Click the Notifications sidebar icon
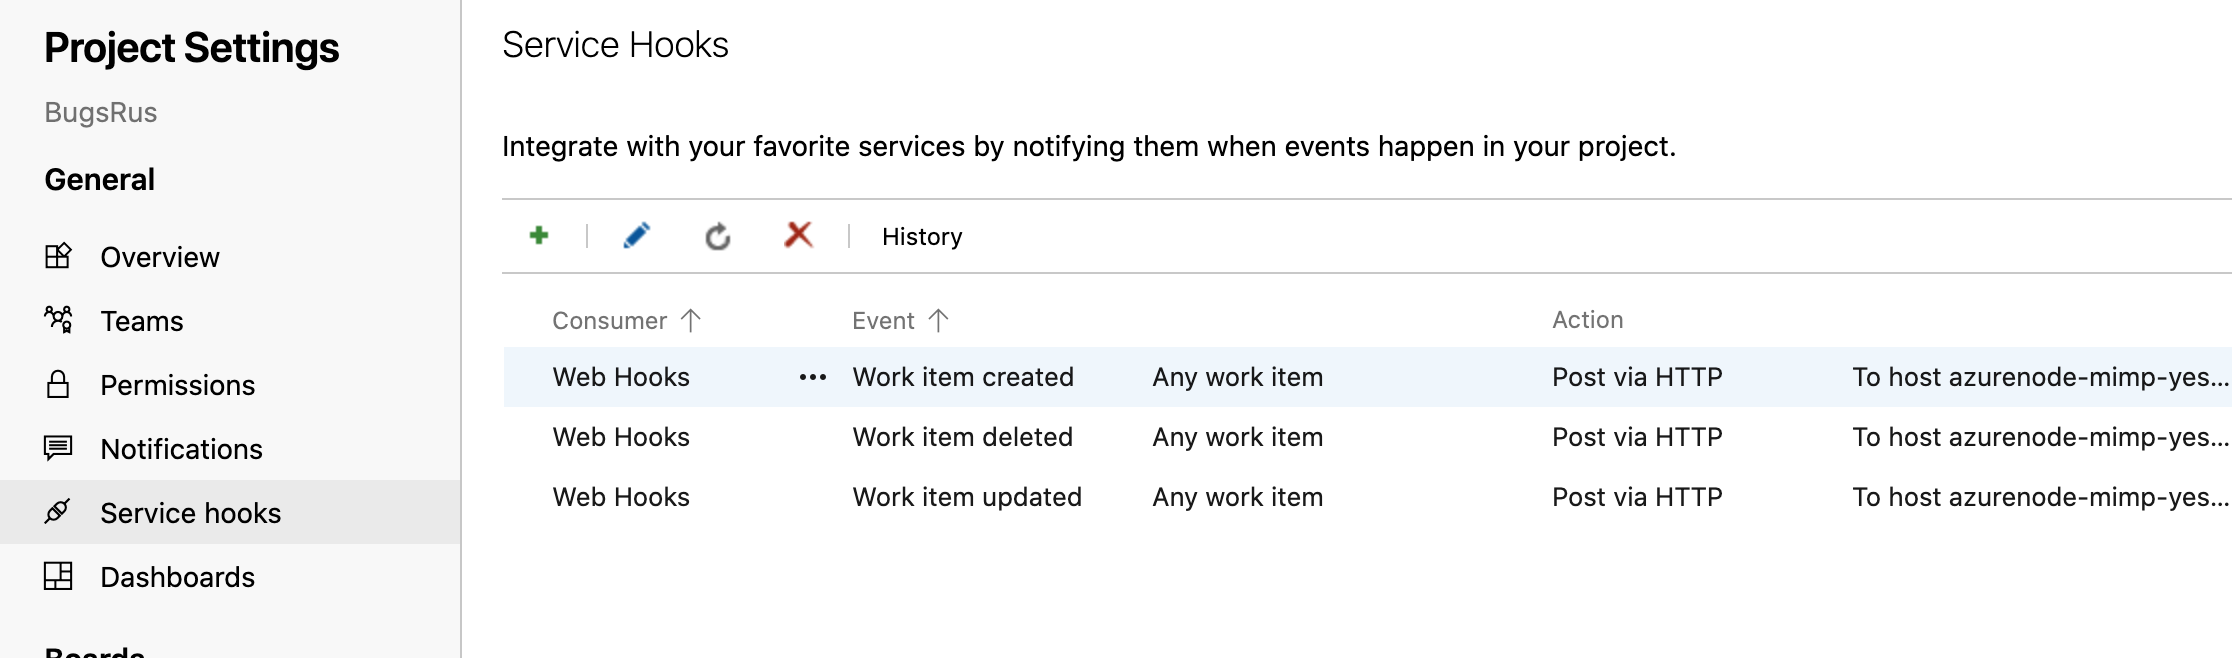The width and height of the screenshot is (2232, 658). [58, 448]
